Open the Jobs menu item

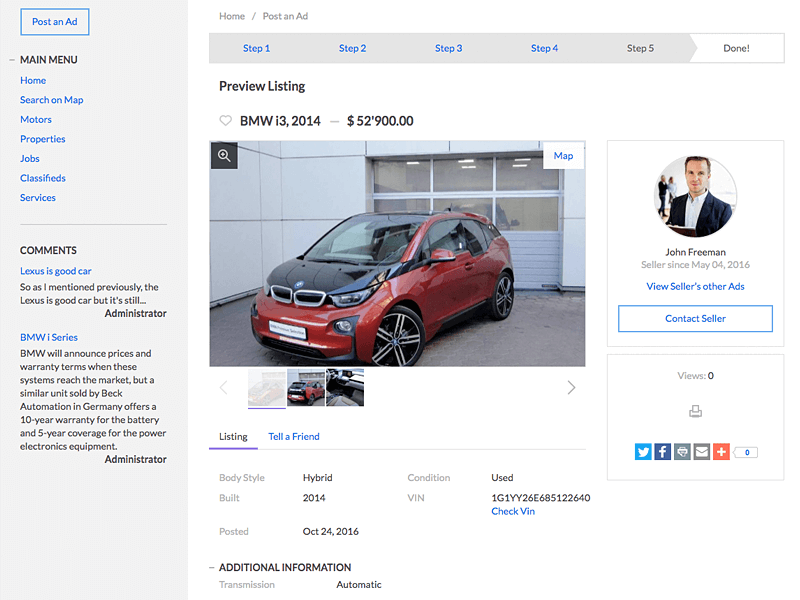30,159
